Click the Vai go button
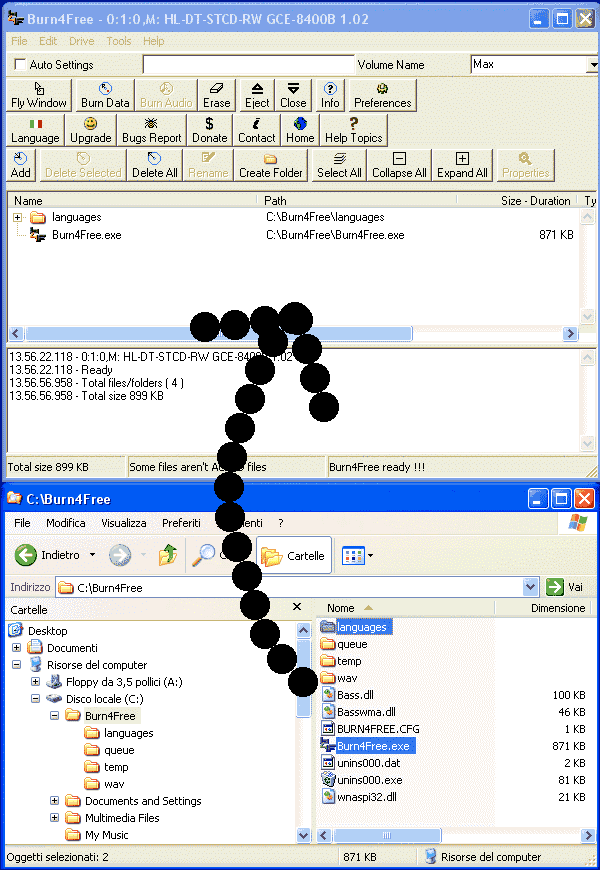Screen dimensions: 600x870 click(565, 587)
